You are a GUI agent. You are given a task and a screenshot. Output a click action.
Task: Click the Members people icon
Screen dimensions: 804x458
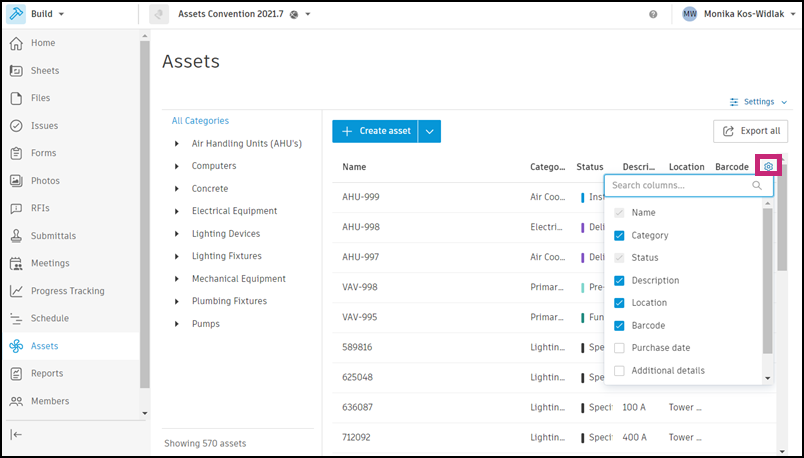[x=16, y=401]
